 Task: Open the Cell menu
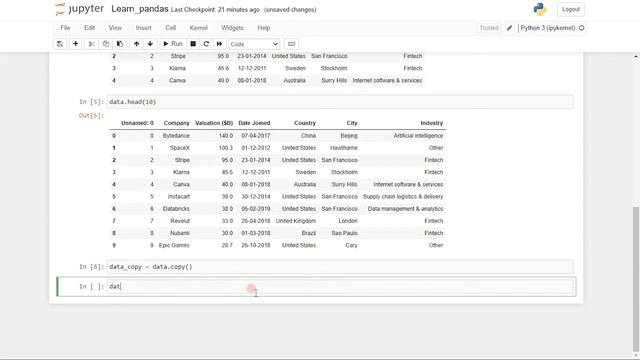170,28
